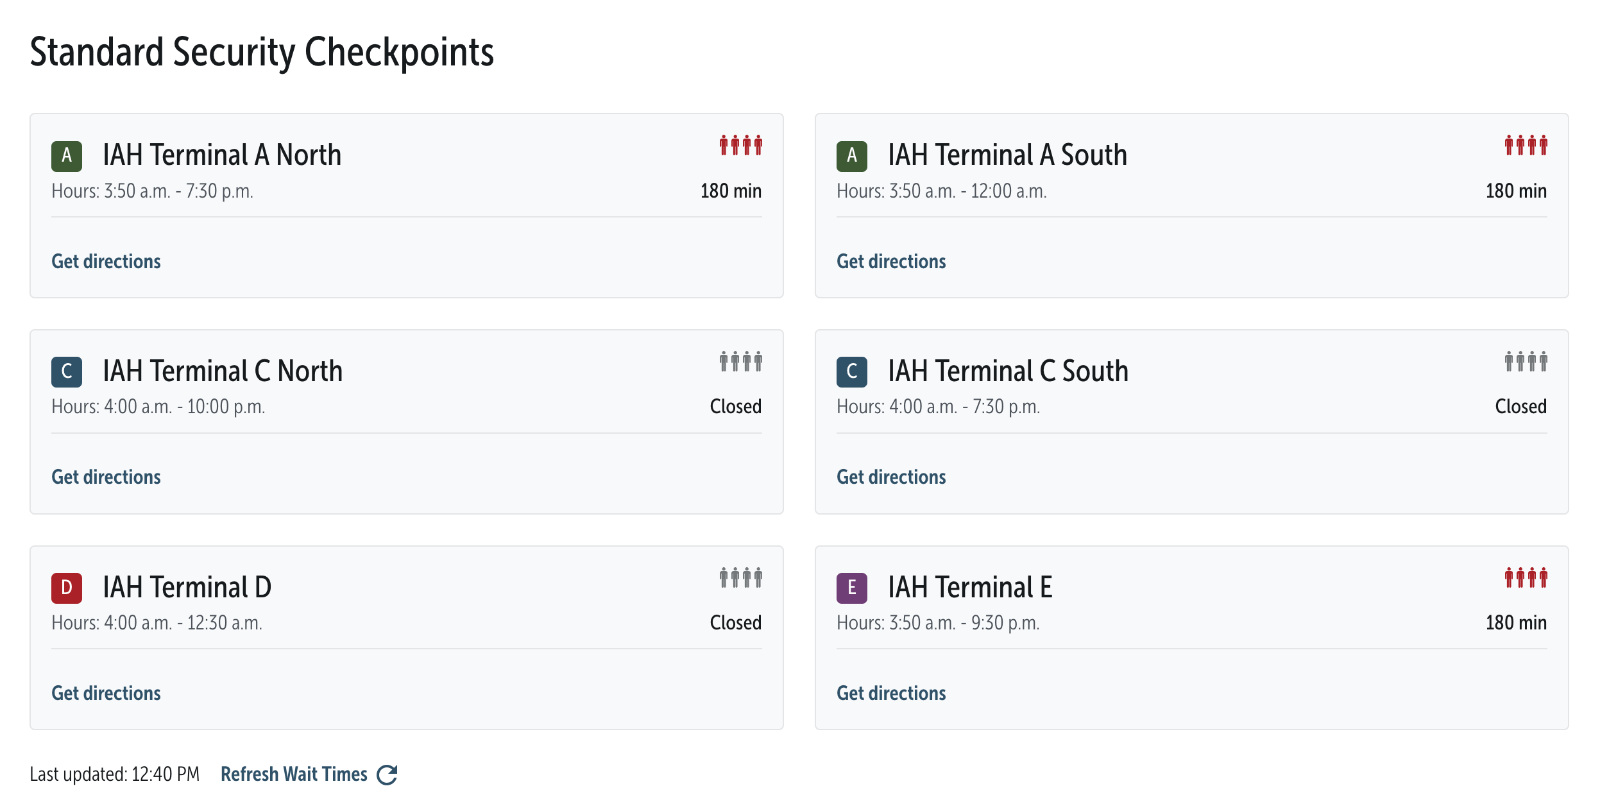
Task: Open Get directions for IAH Terminal A North
Action: tap(106, 261)
